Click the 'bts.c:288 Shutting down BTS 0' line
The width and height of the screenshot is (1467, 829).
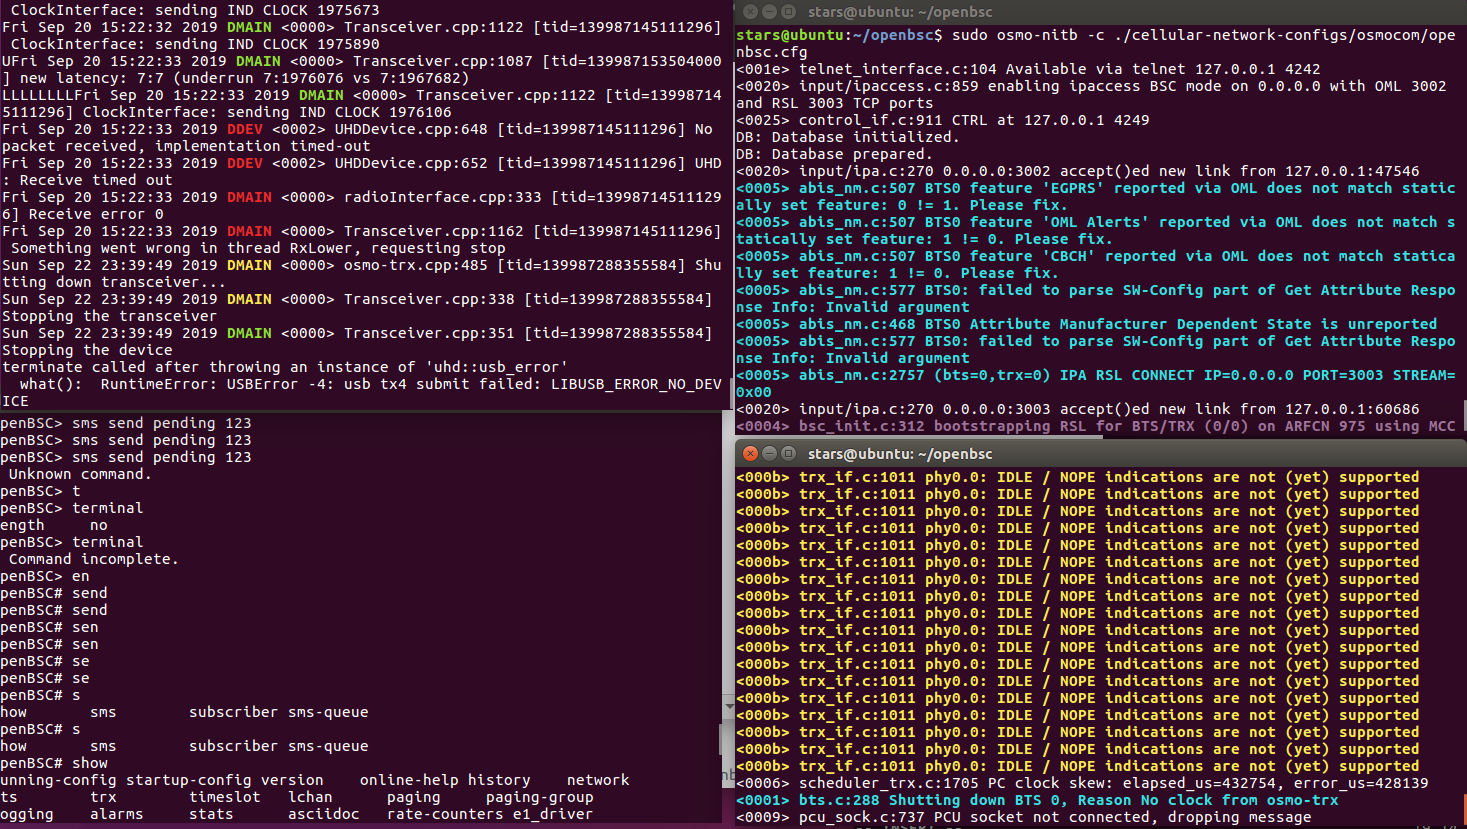click(1037, 800)
